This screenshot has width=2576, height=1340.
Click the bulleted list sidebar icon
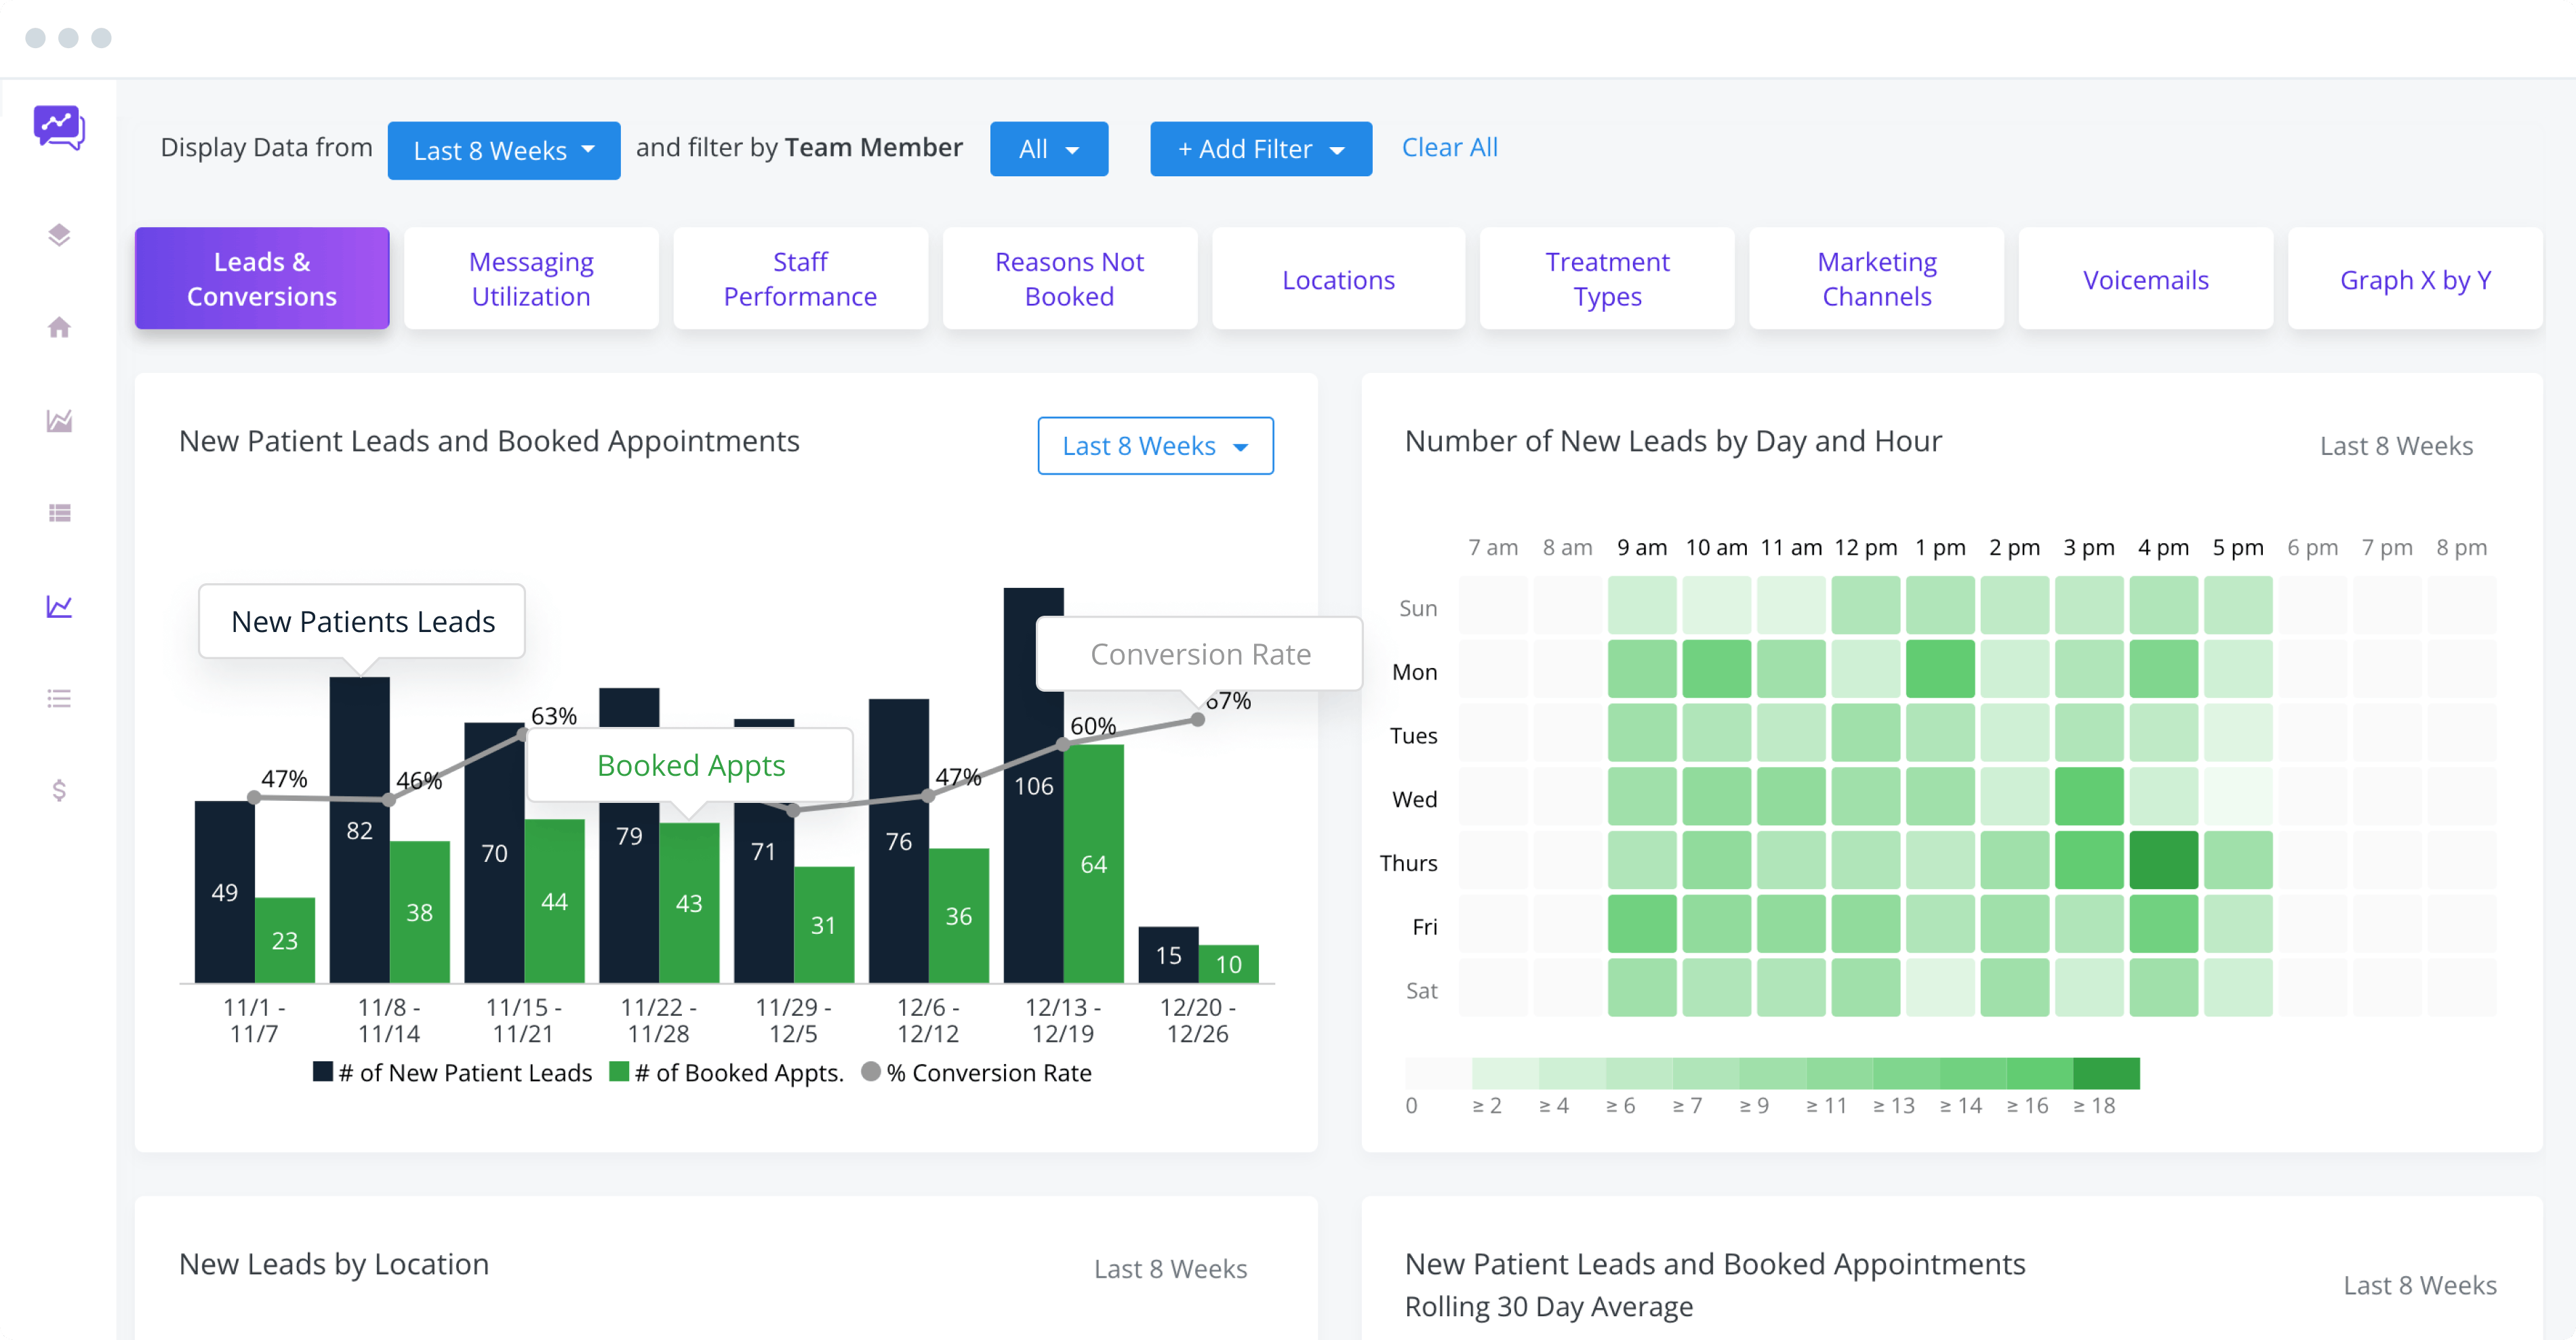pyautogui.click(x=59, y=698)
